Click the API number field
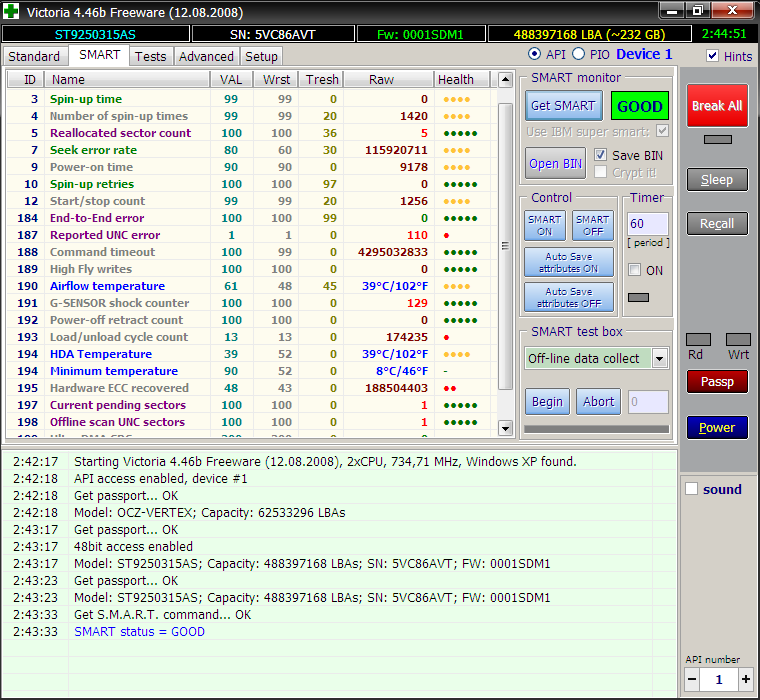 (719, 679)
